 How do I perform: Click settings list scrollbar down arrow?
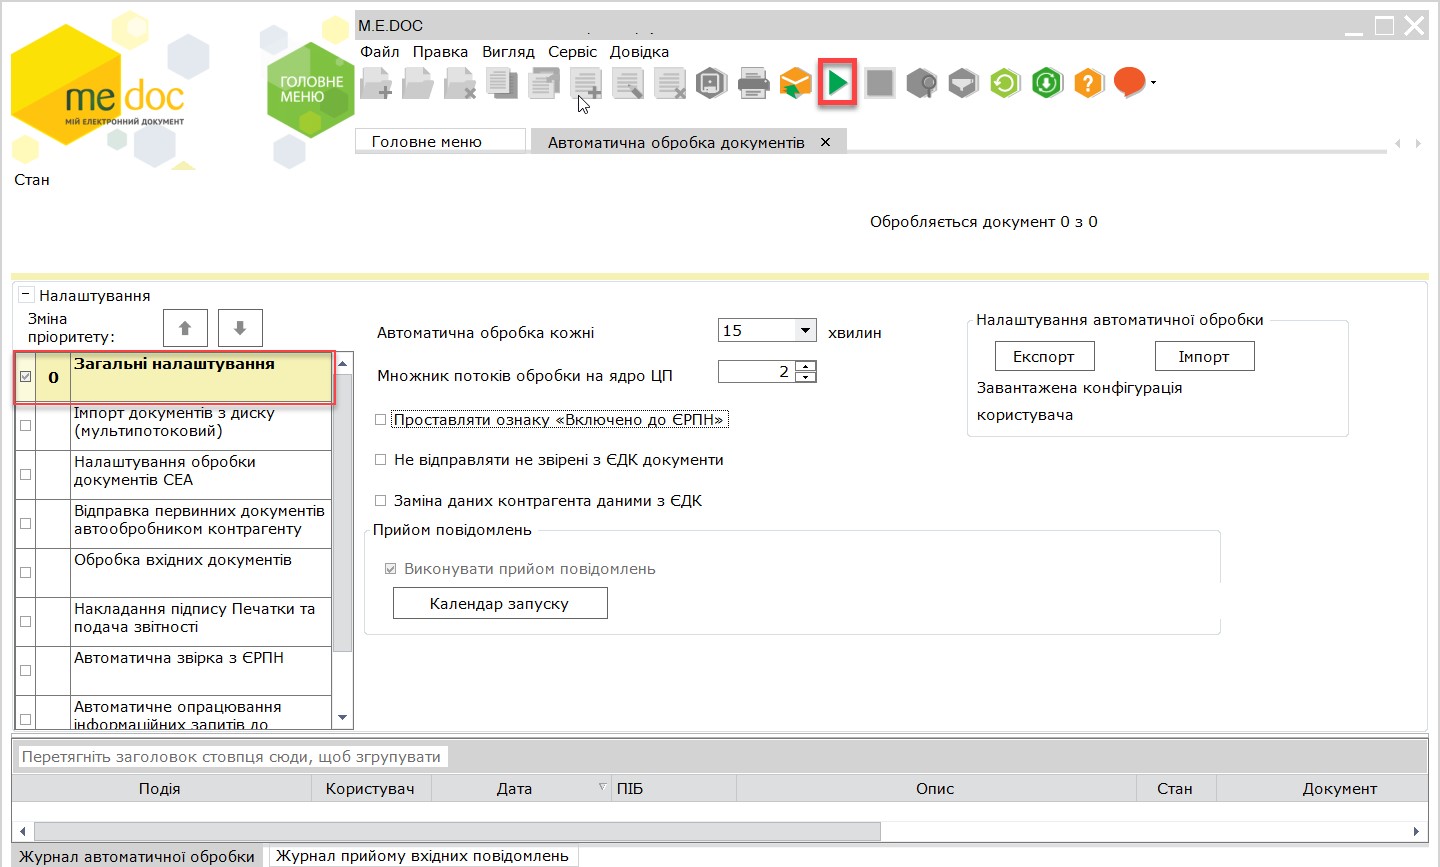(343, 718)
